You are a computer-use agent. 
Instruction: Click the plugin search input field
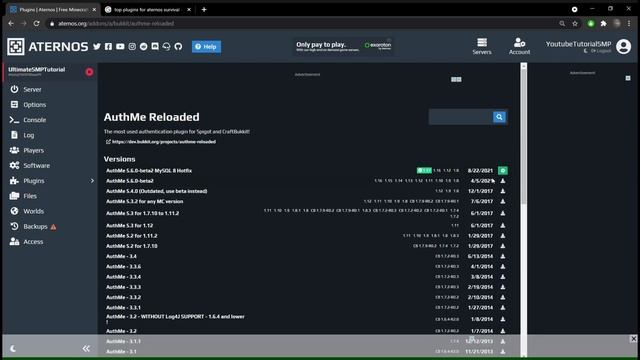point(460,117)
